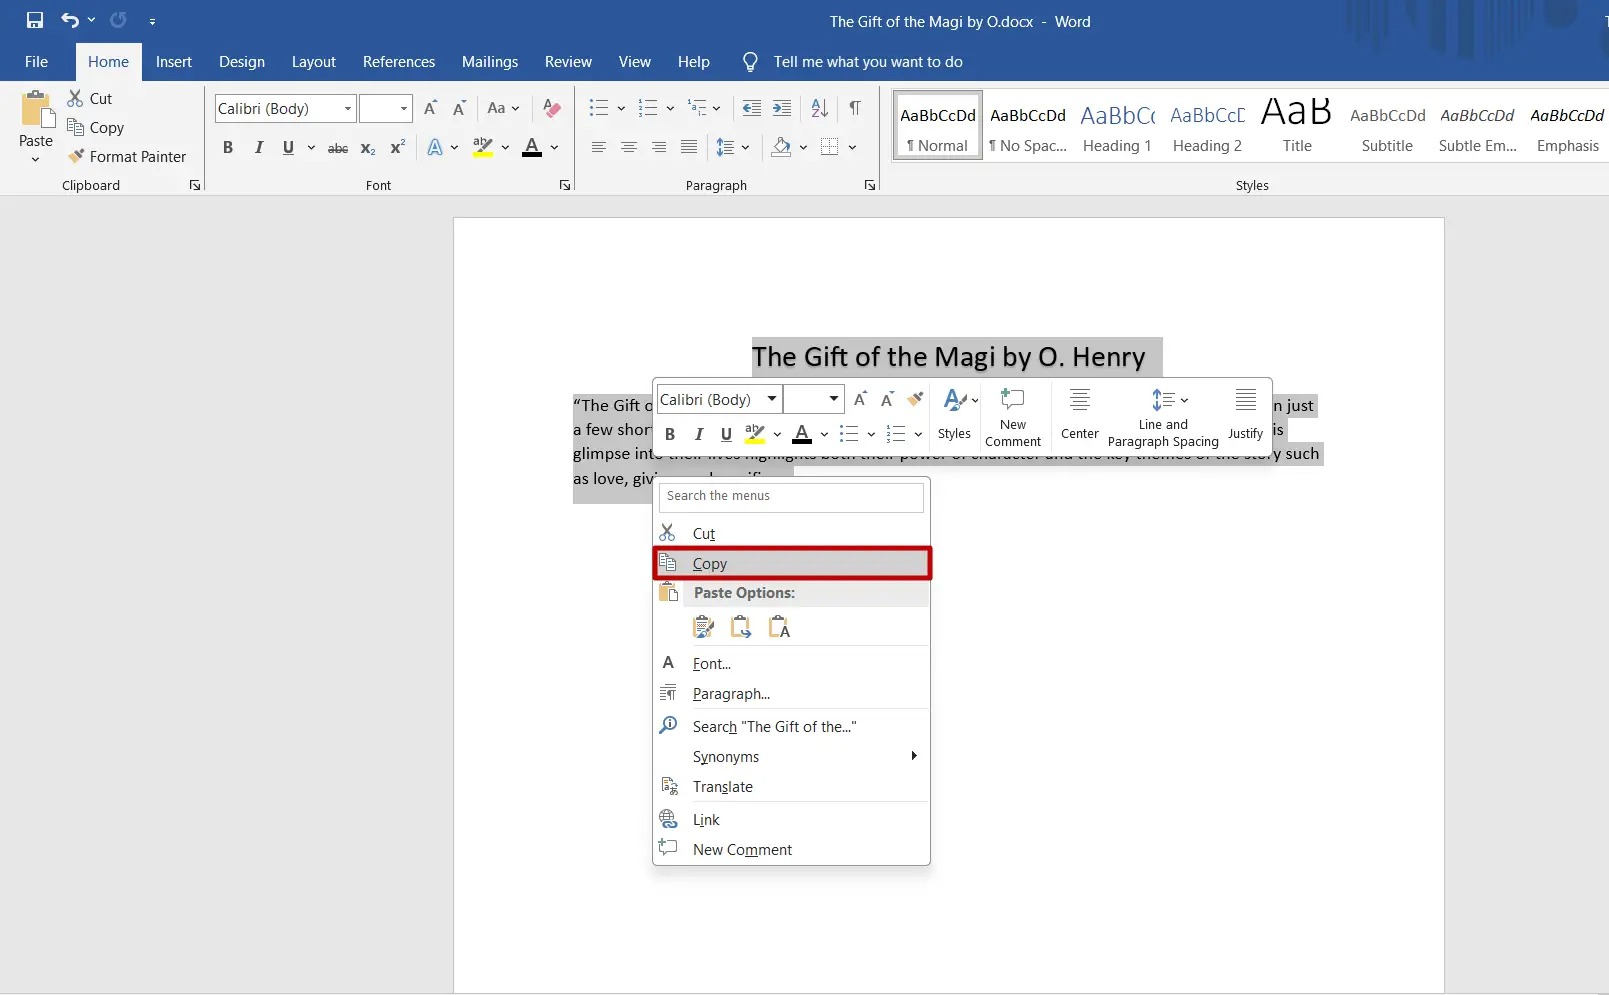
Task: Open the Paragraph dialog launcher arrow
Action: 869,185
